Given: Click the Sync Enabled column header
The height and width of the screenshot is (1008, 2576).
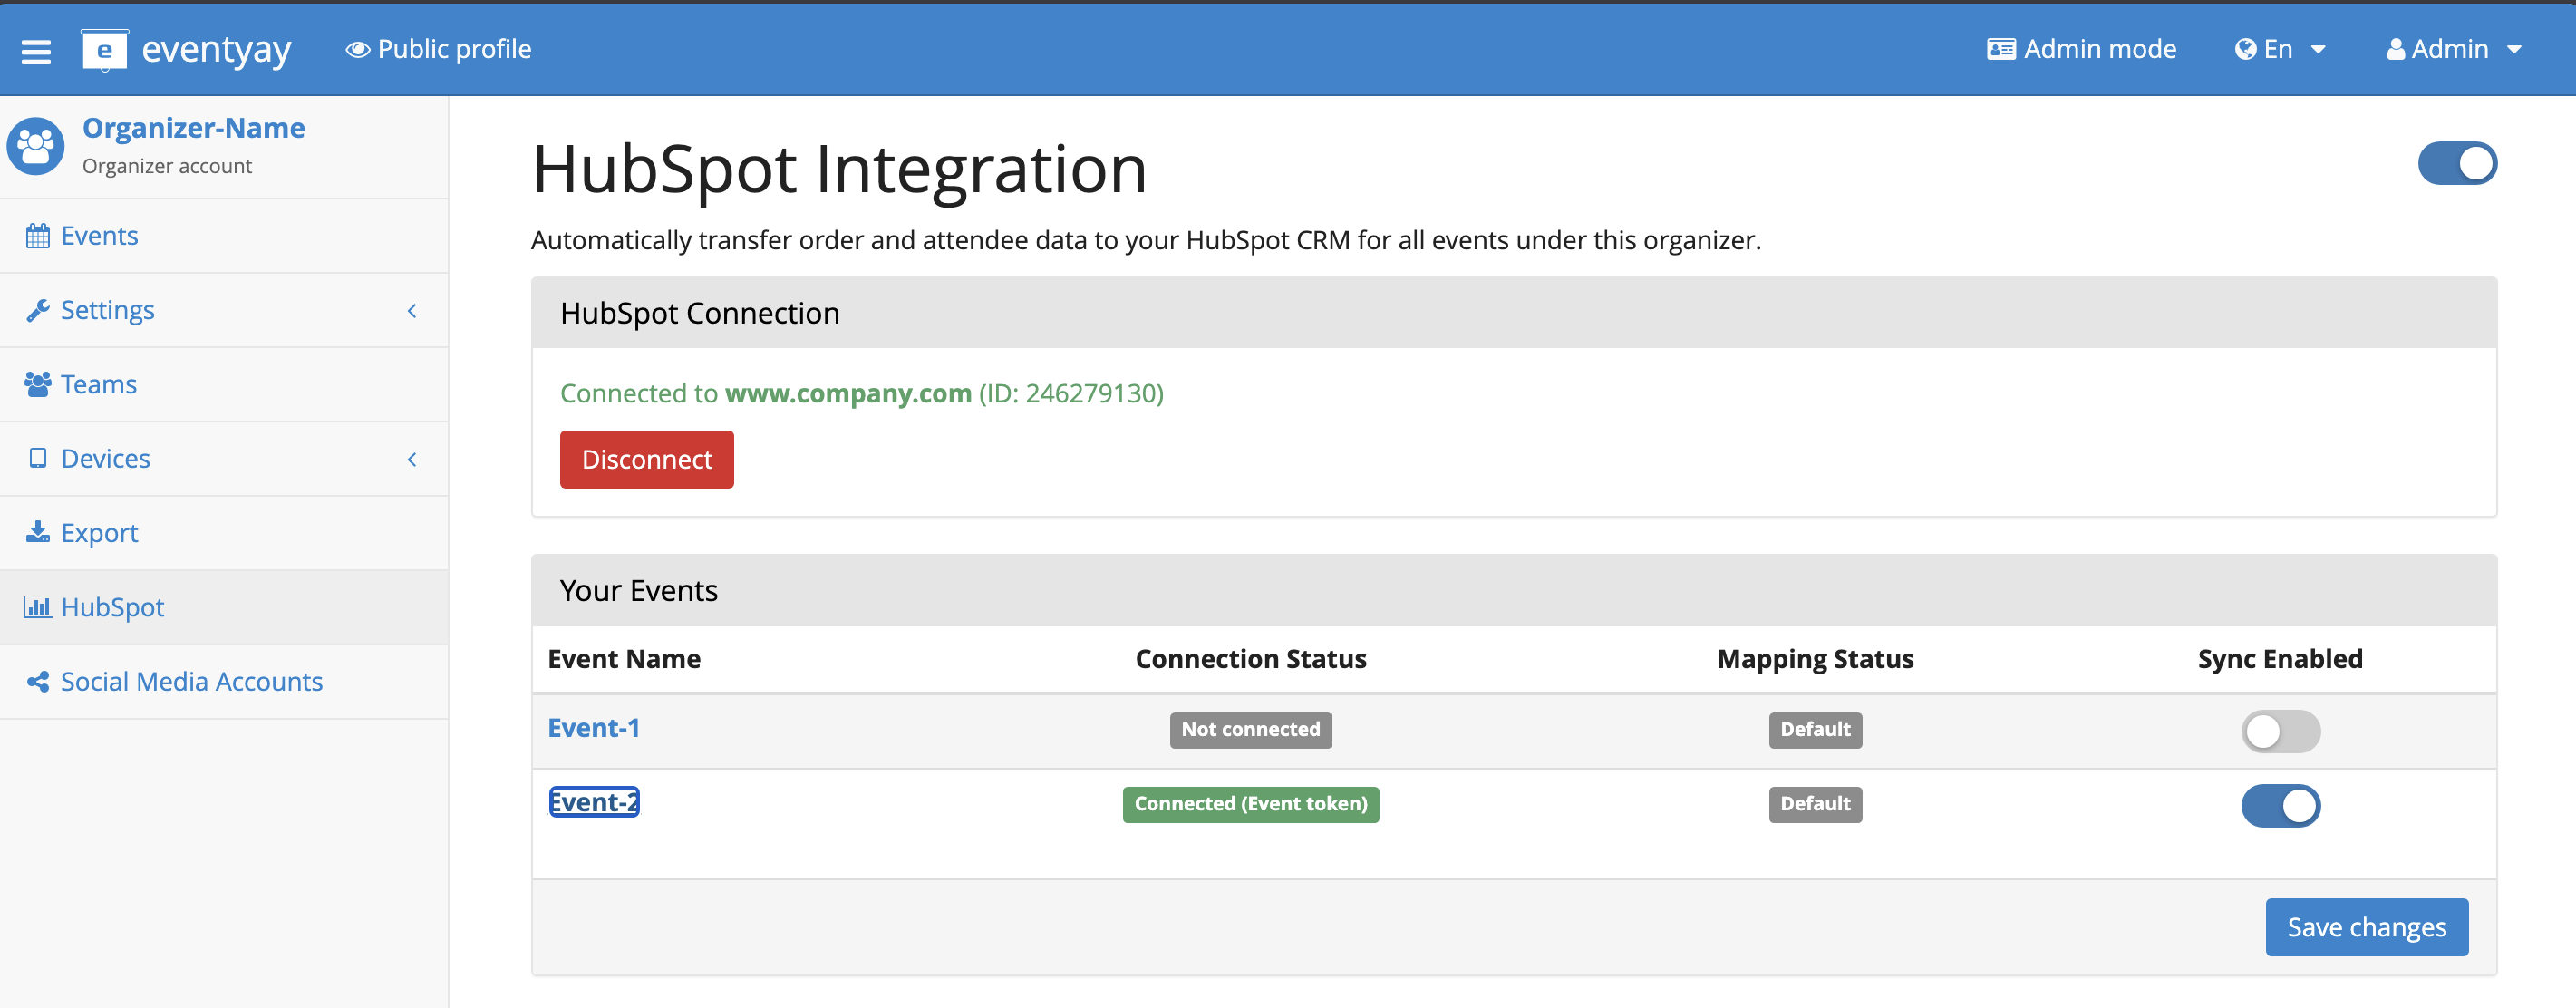Looking at the screenshot, I should (2280, 659).
